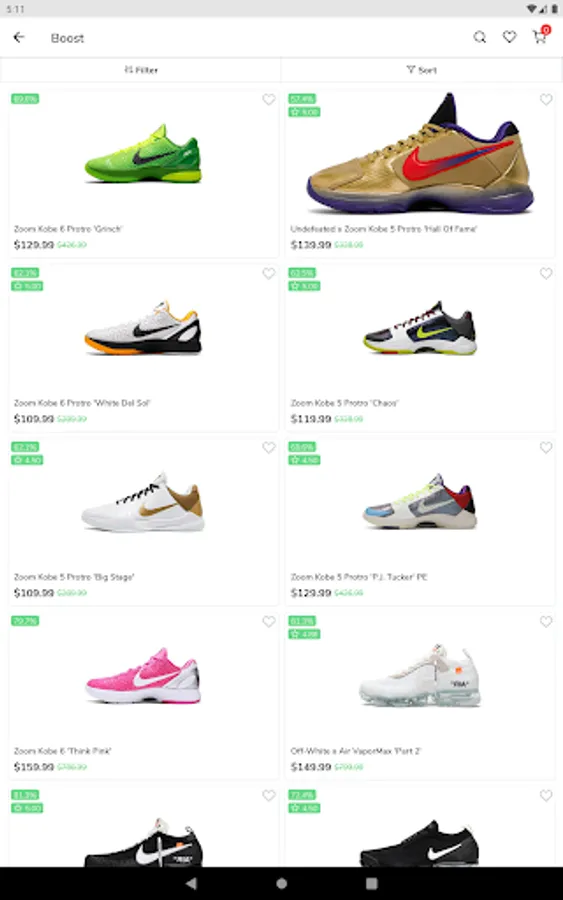This screenshot has height=900, width=563.
Task: Open the Kobe 5 'Big Stage' shoe image
Action: click(x=143, y=502)
